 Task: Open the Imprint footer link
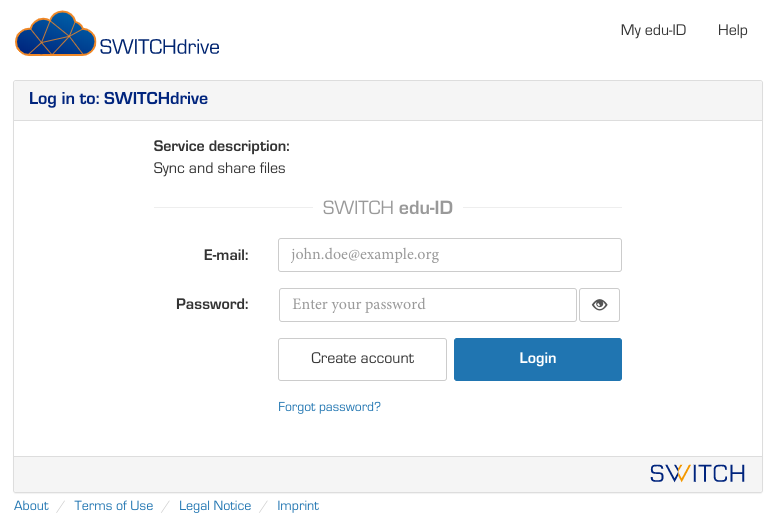(298, 506)
